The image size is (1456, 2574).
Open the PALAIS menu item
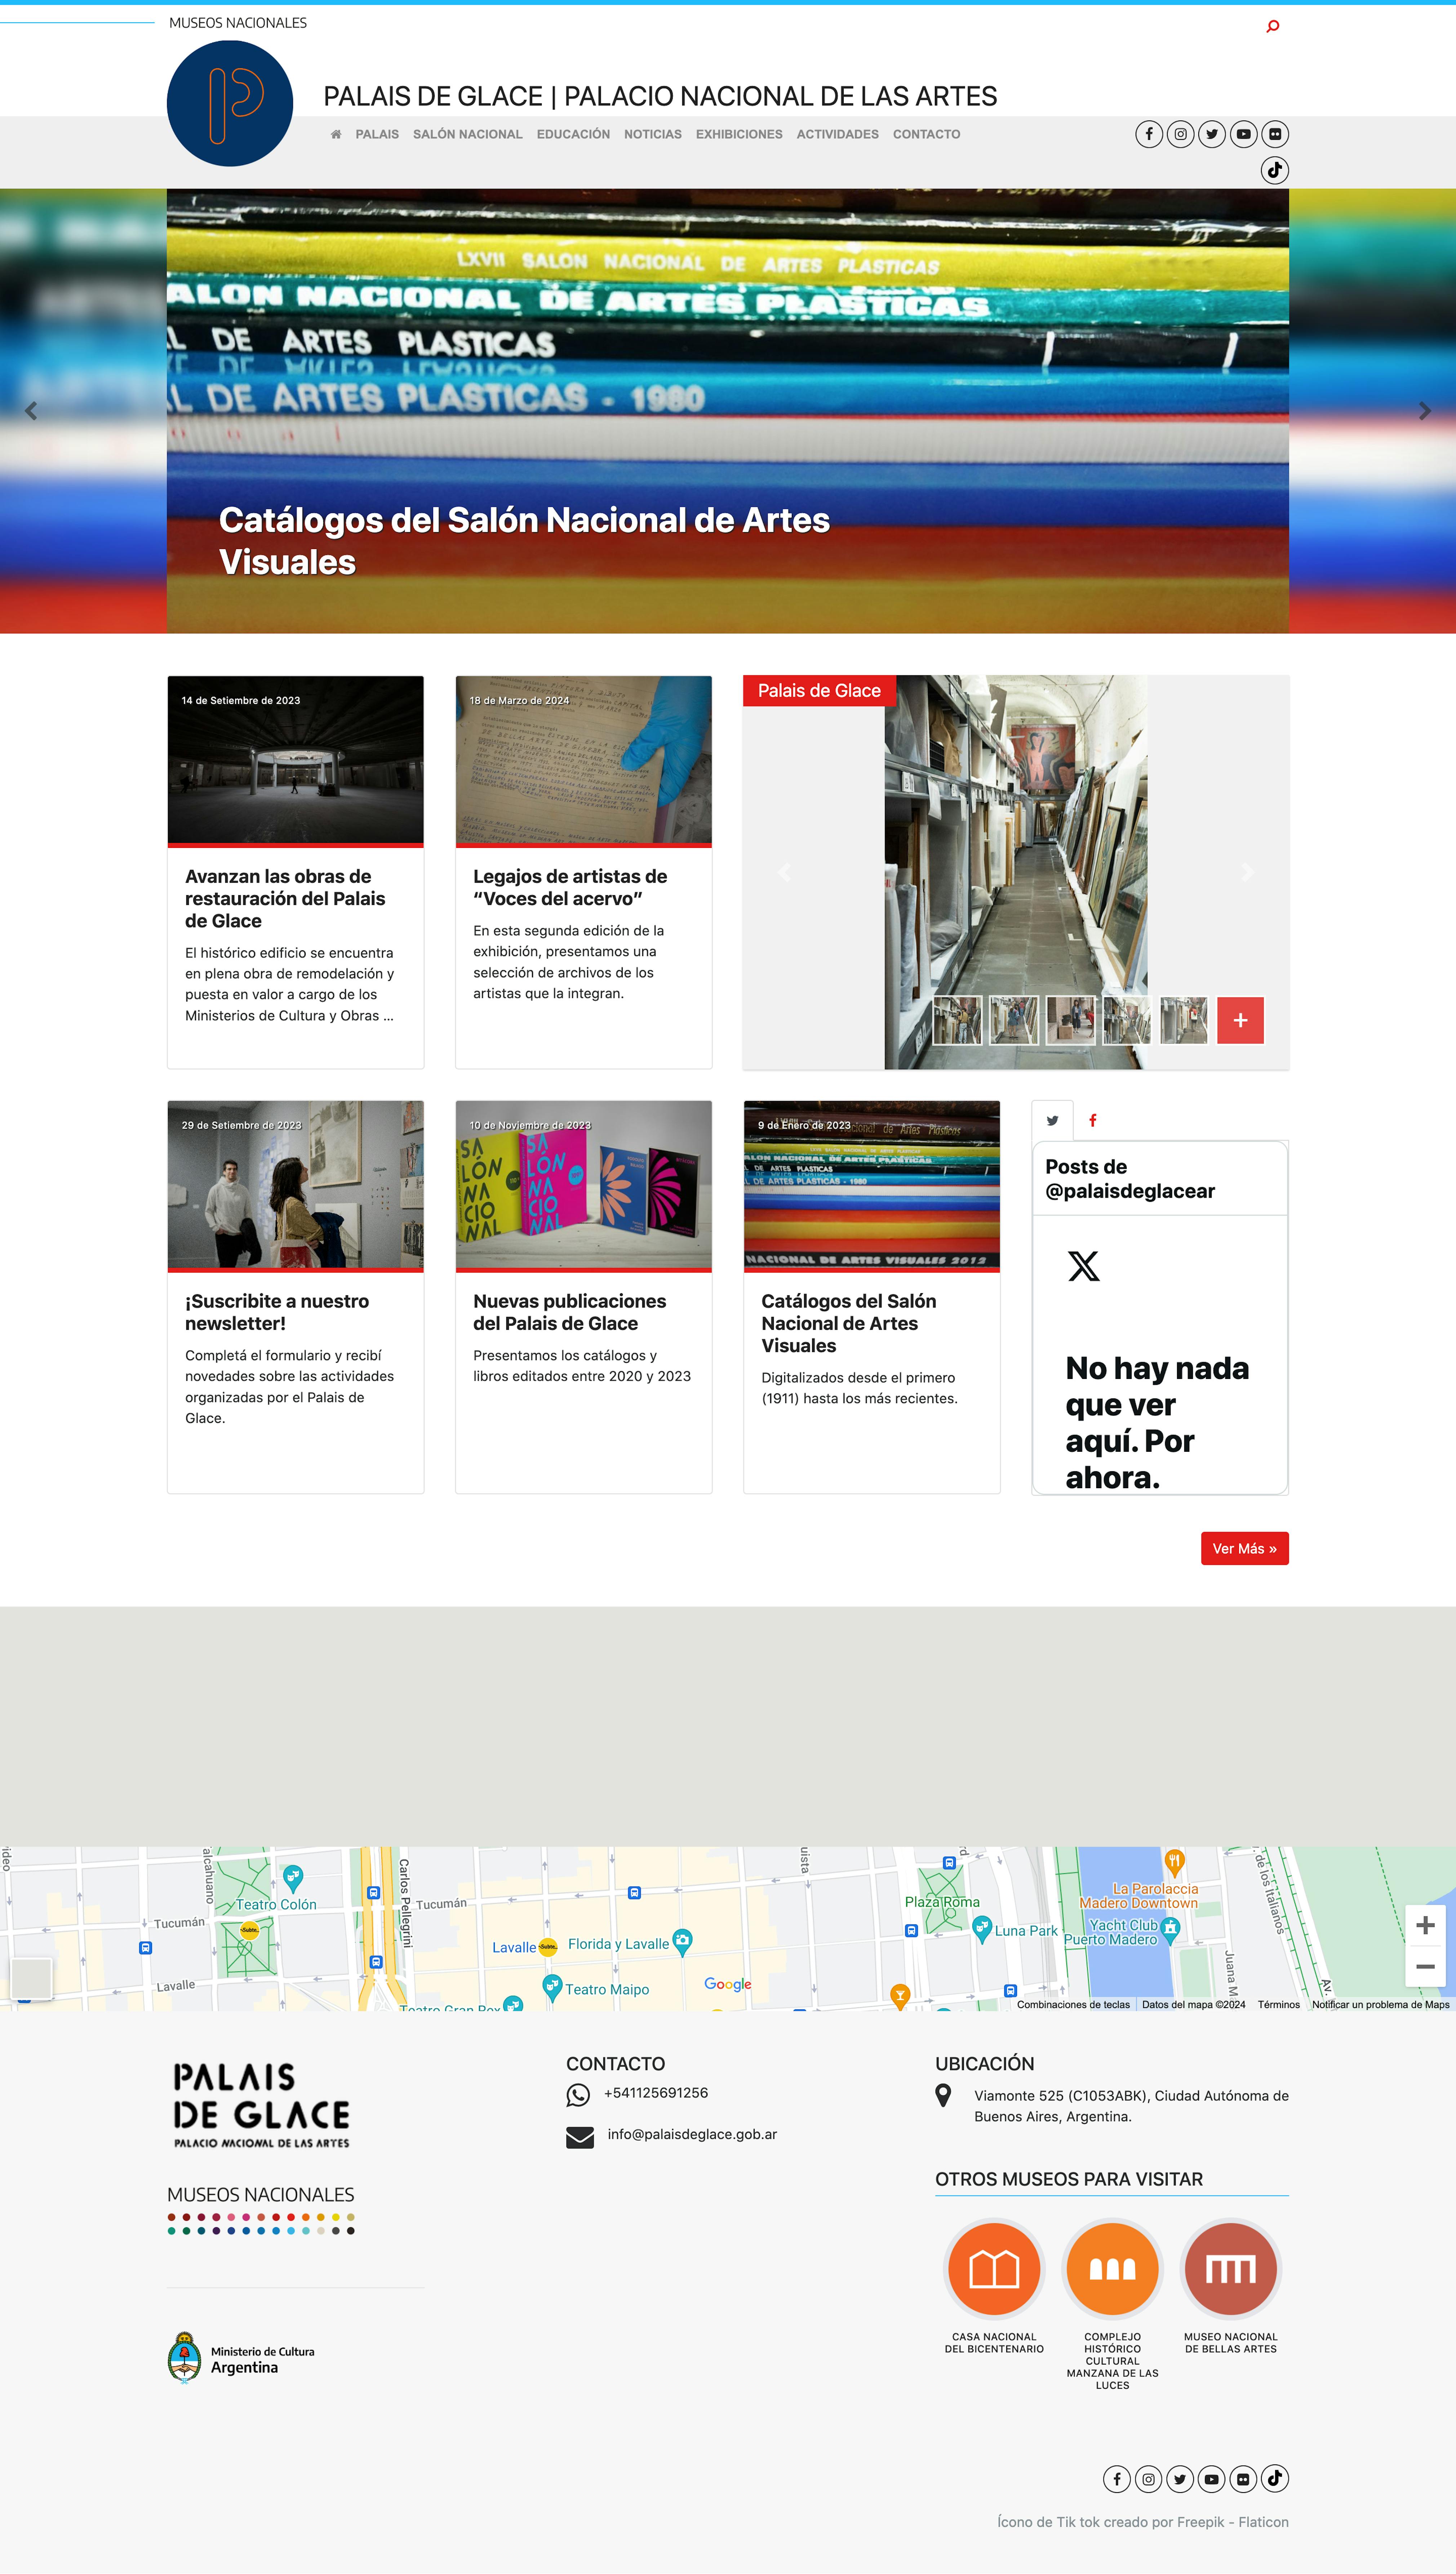point(377,134)
